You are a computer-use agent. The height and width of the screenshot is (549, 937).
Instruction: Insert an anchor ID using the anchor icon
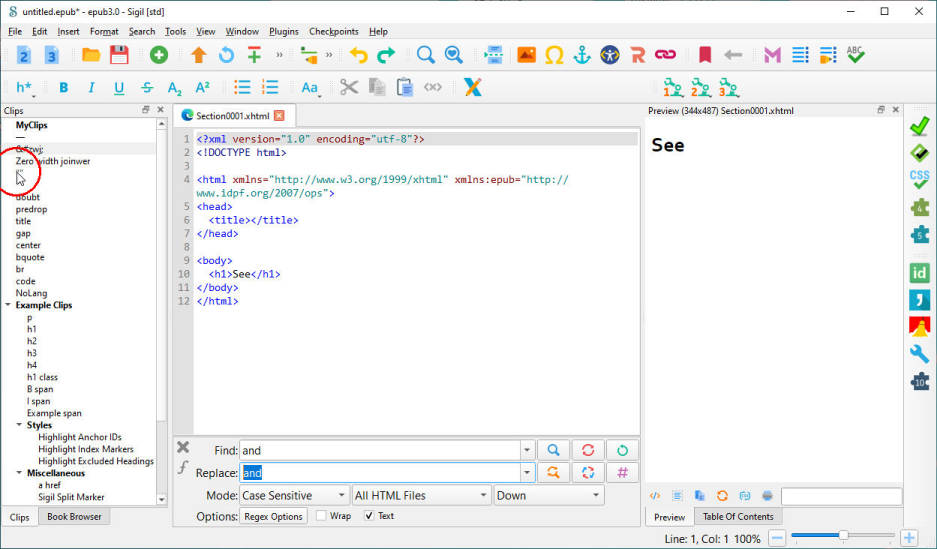(x=581, y=55)
